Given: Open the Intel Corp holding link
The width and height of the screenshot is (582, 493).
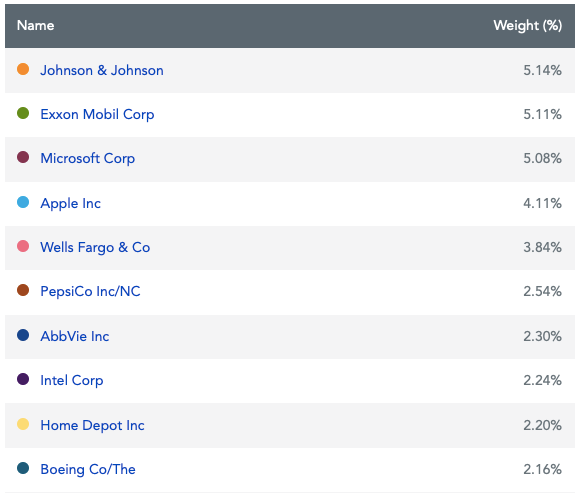Looking at the screenshot, I should pyautogui.click(x=72, y=381).
